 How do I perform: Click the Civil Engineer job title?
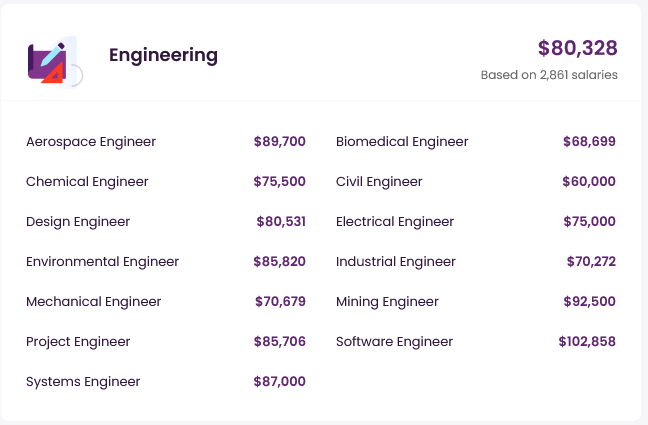click(x=379, y=182)
